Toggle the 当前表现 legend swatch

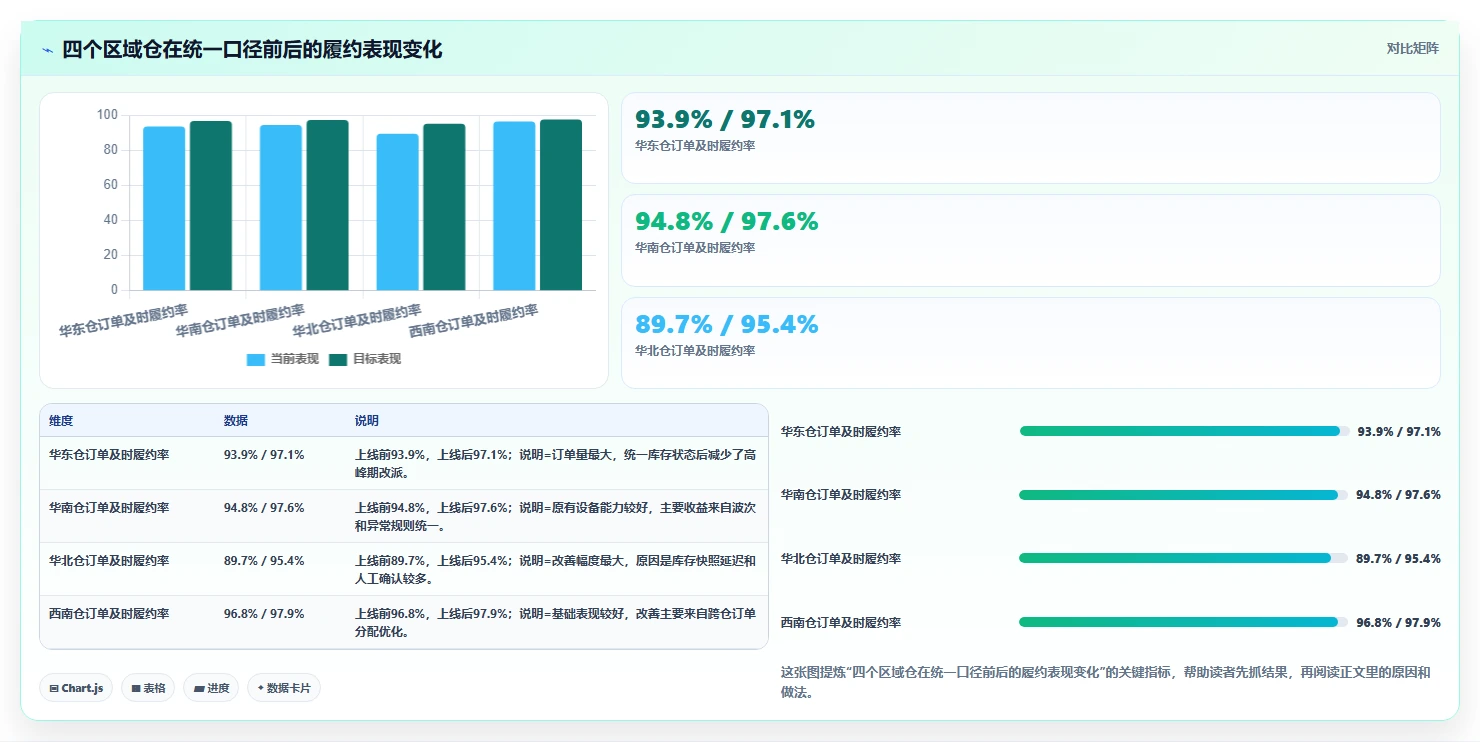point(256,359)
